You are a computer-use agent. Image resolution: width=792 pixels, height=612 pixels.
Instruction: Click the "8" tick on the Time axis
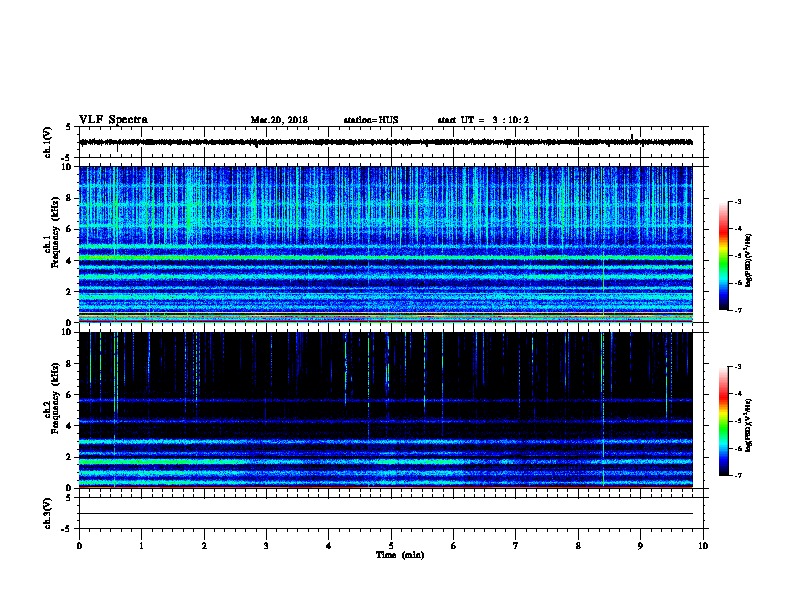pyautogui.click(x=578, y=546)
